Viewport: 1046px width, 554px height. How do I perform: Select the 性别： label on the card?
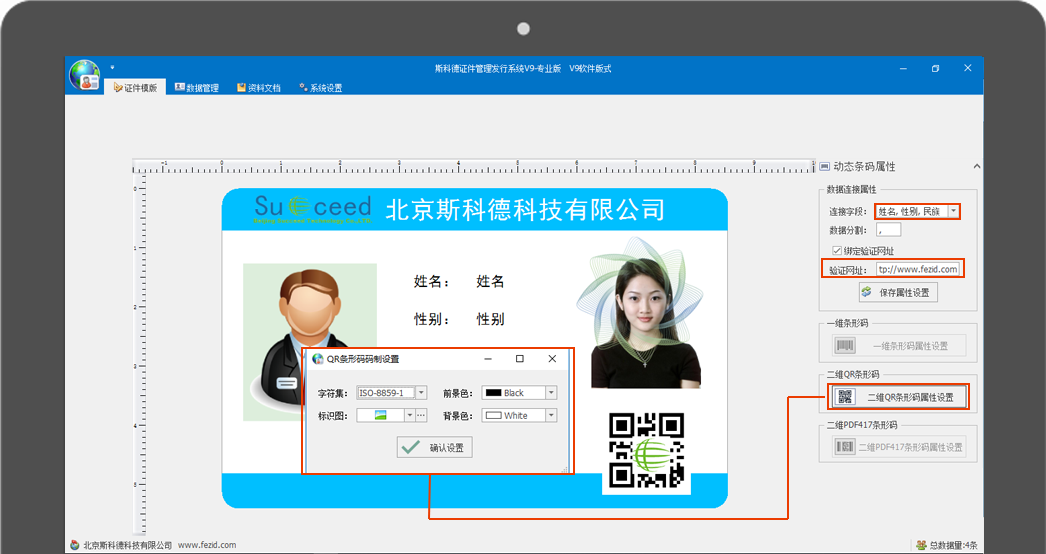point(432,320)
